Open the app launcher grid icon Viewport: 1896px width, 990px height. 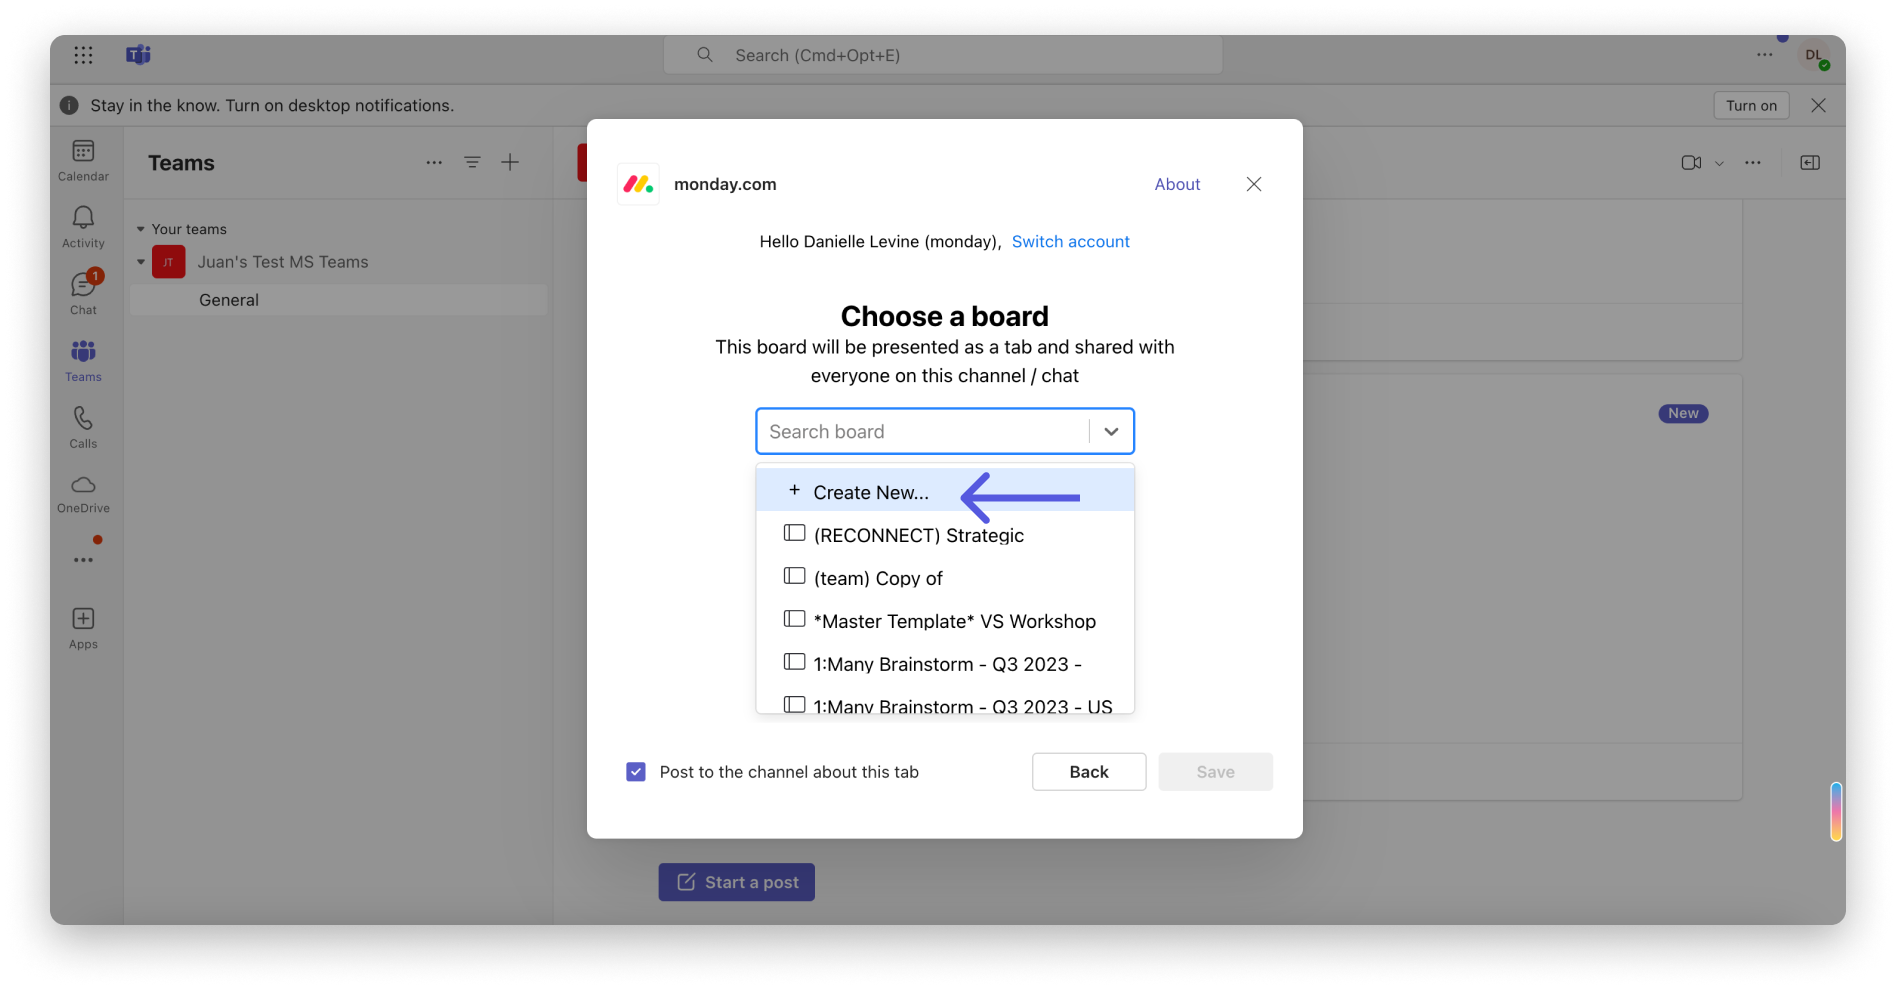84,55
